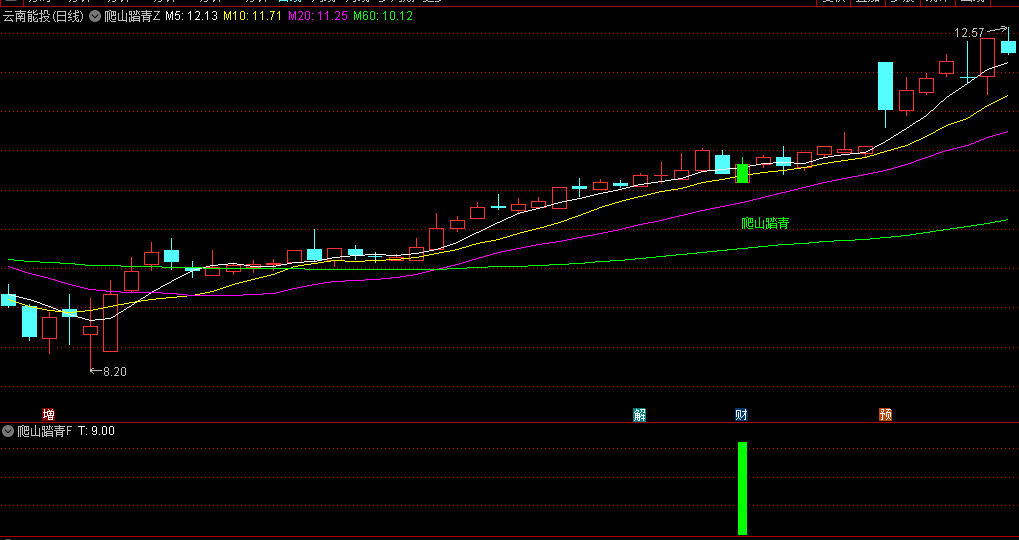Select the 爬山踏青Z main indicator name
Viewport: 1019px width, 540px height.
[x=132, y=16]
